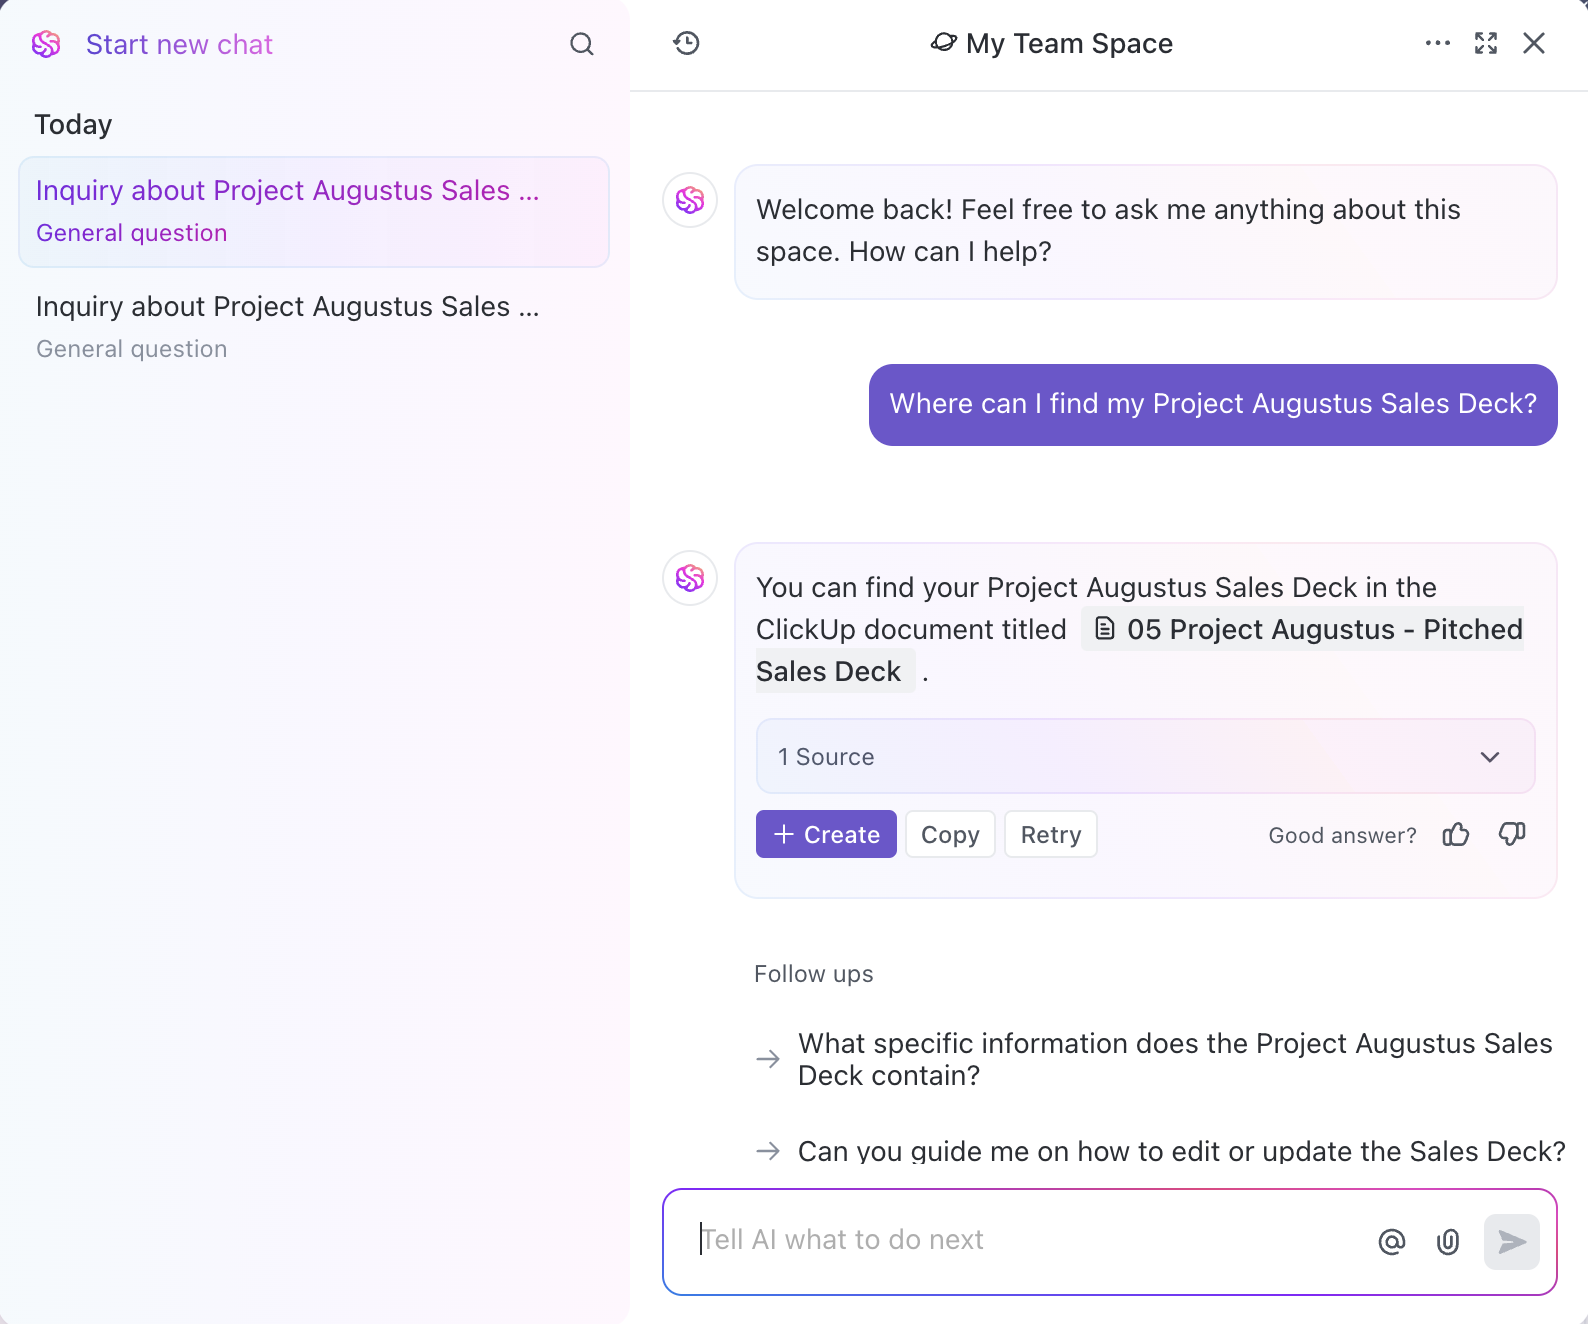Copy the AI answer
This screenshot has height=1324, width=1588.
(950, 834)
